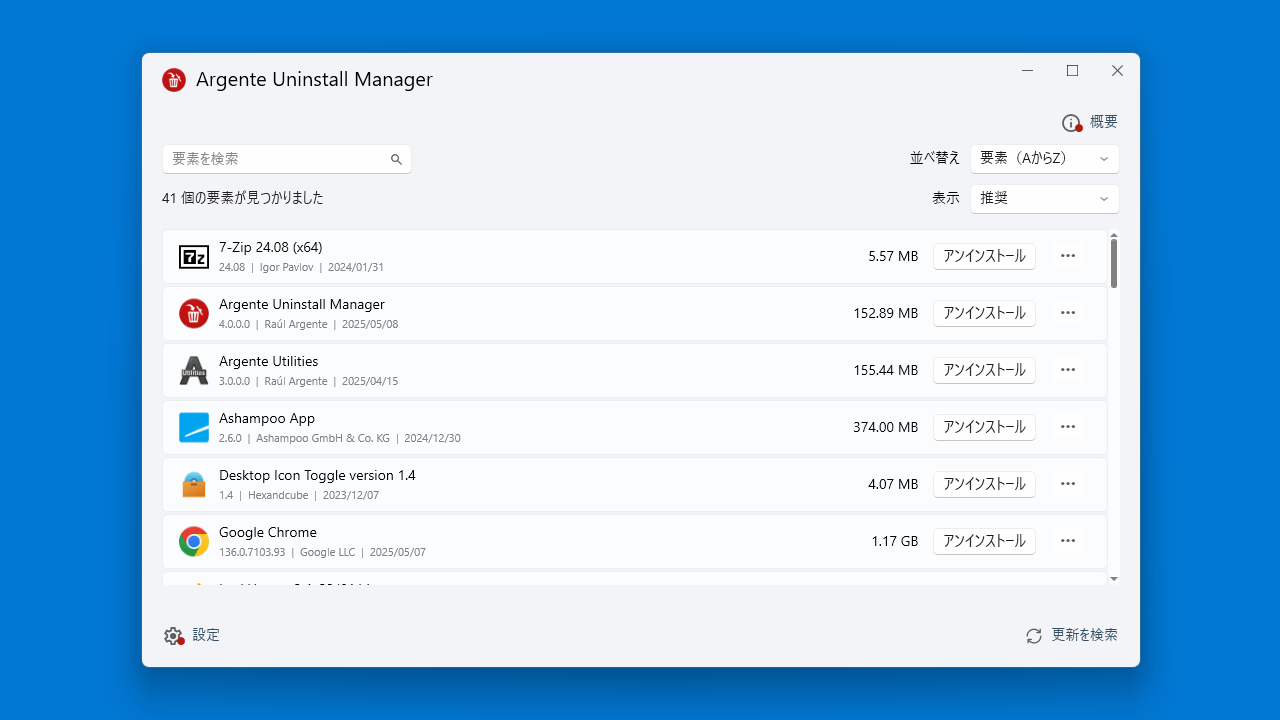Click the 5.57 MB size value
The height and width of the screenshot is (720, 1280).
(893, 256)
